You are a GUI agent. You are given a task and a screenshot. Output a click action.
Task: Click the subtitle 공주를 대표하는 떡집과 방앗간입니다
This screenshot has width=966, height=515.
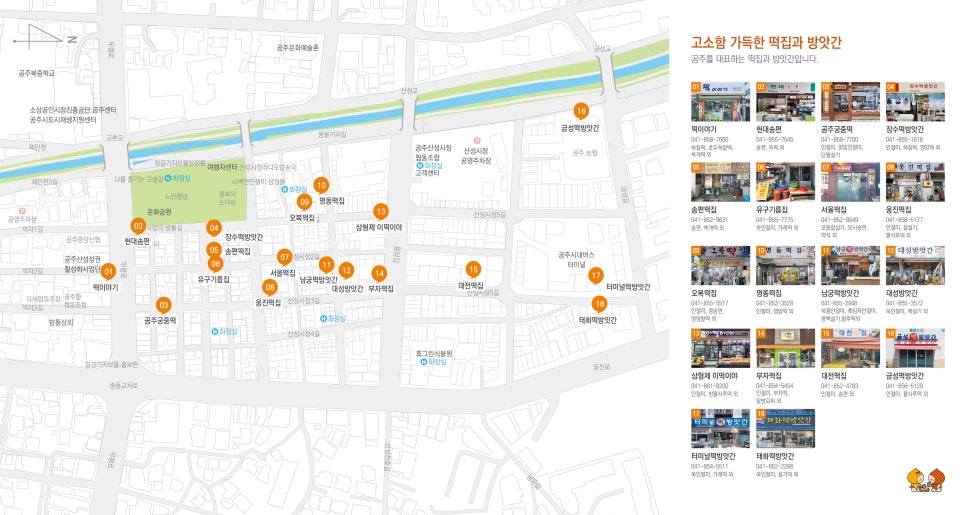coord(754,59)
